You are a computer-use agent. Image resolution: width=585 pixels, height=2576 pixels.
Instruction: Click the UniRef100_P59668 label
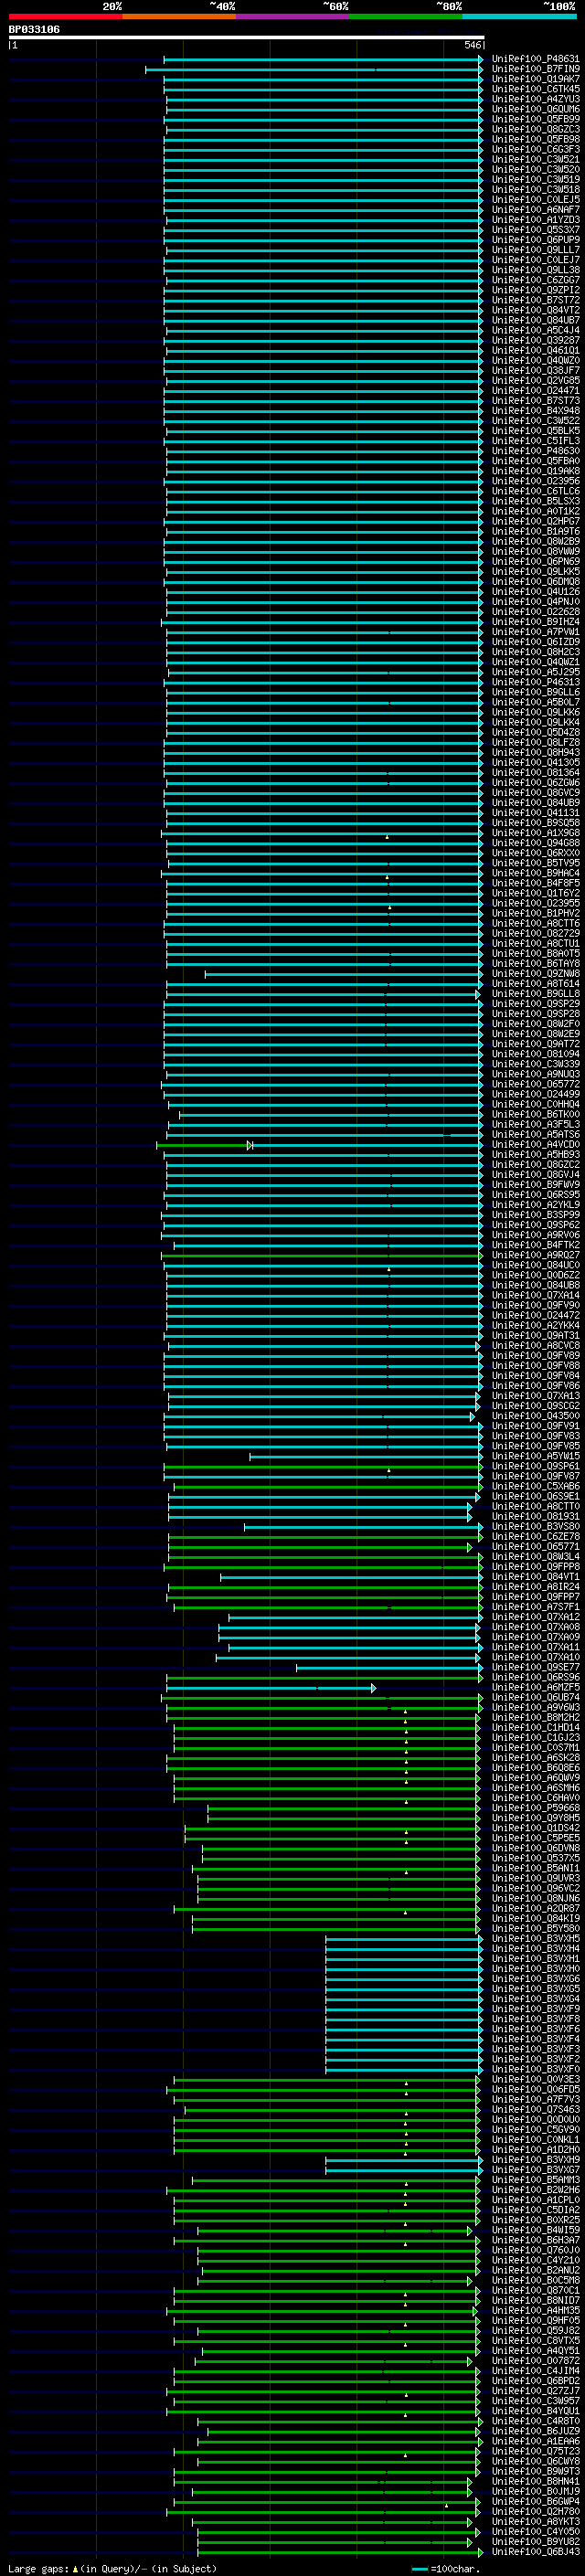(535, 1808)
